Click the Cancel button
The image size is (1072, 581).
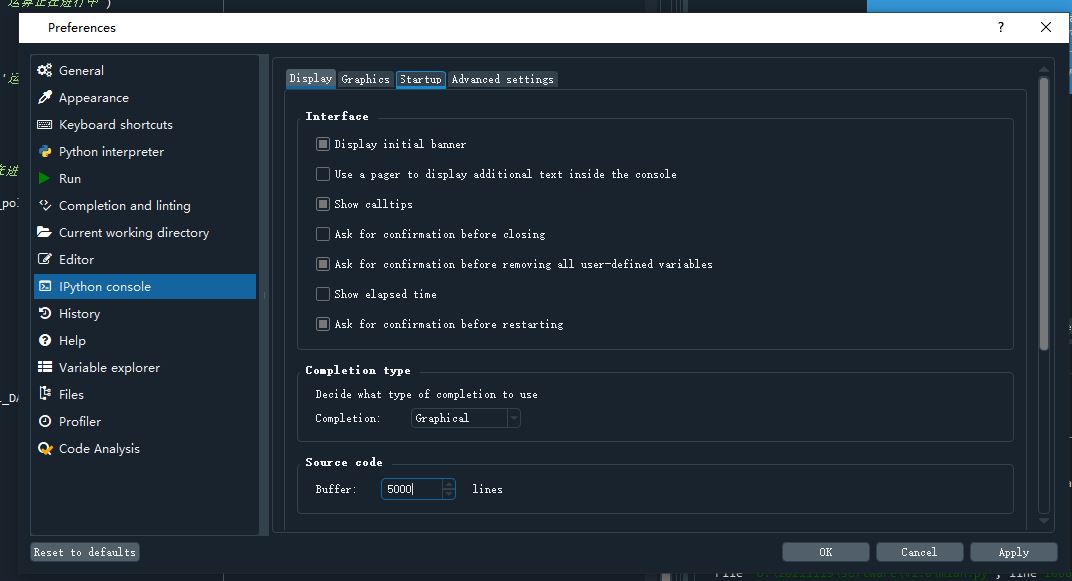(920, 552)
